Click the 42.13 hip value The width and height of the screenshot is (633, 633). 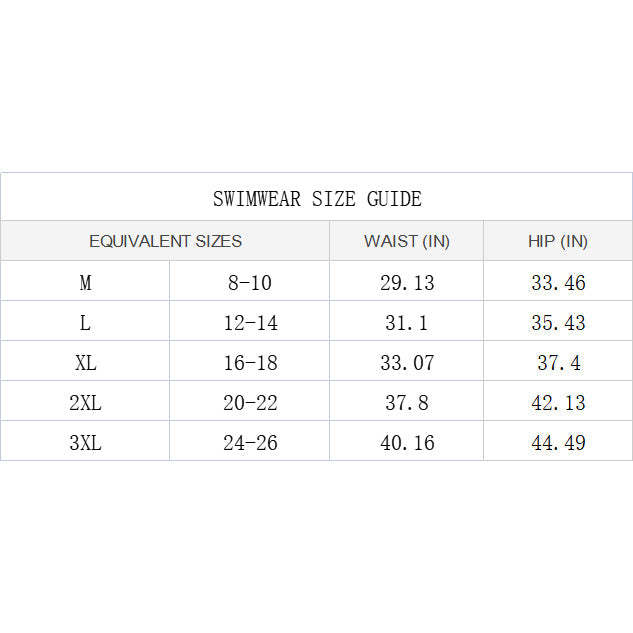pos(558,403)
